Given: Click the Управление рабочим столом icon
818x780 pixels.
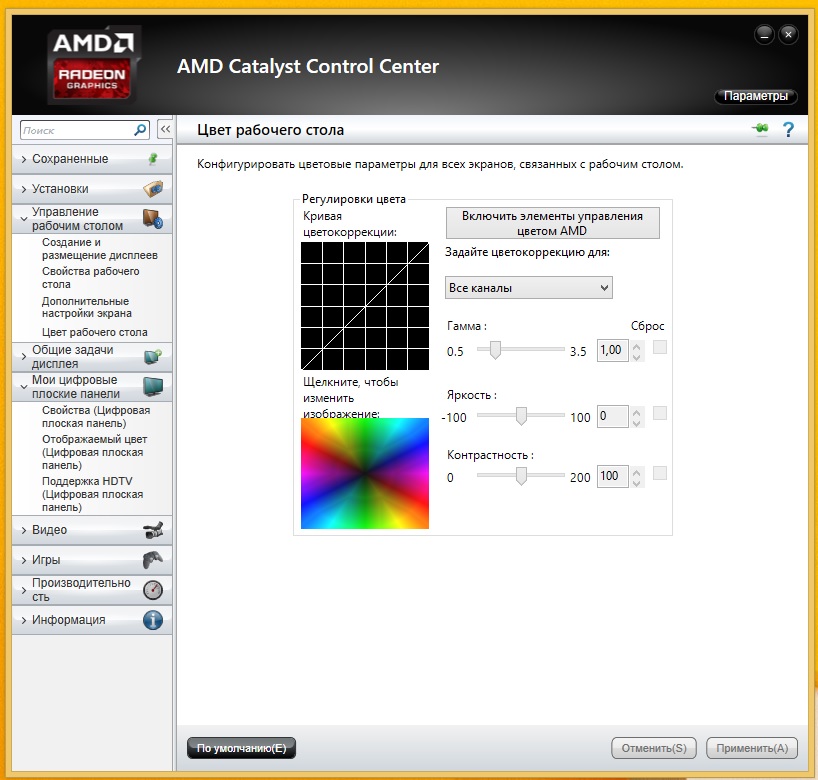Looking at the screenshot, I should pos(153,219).
